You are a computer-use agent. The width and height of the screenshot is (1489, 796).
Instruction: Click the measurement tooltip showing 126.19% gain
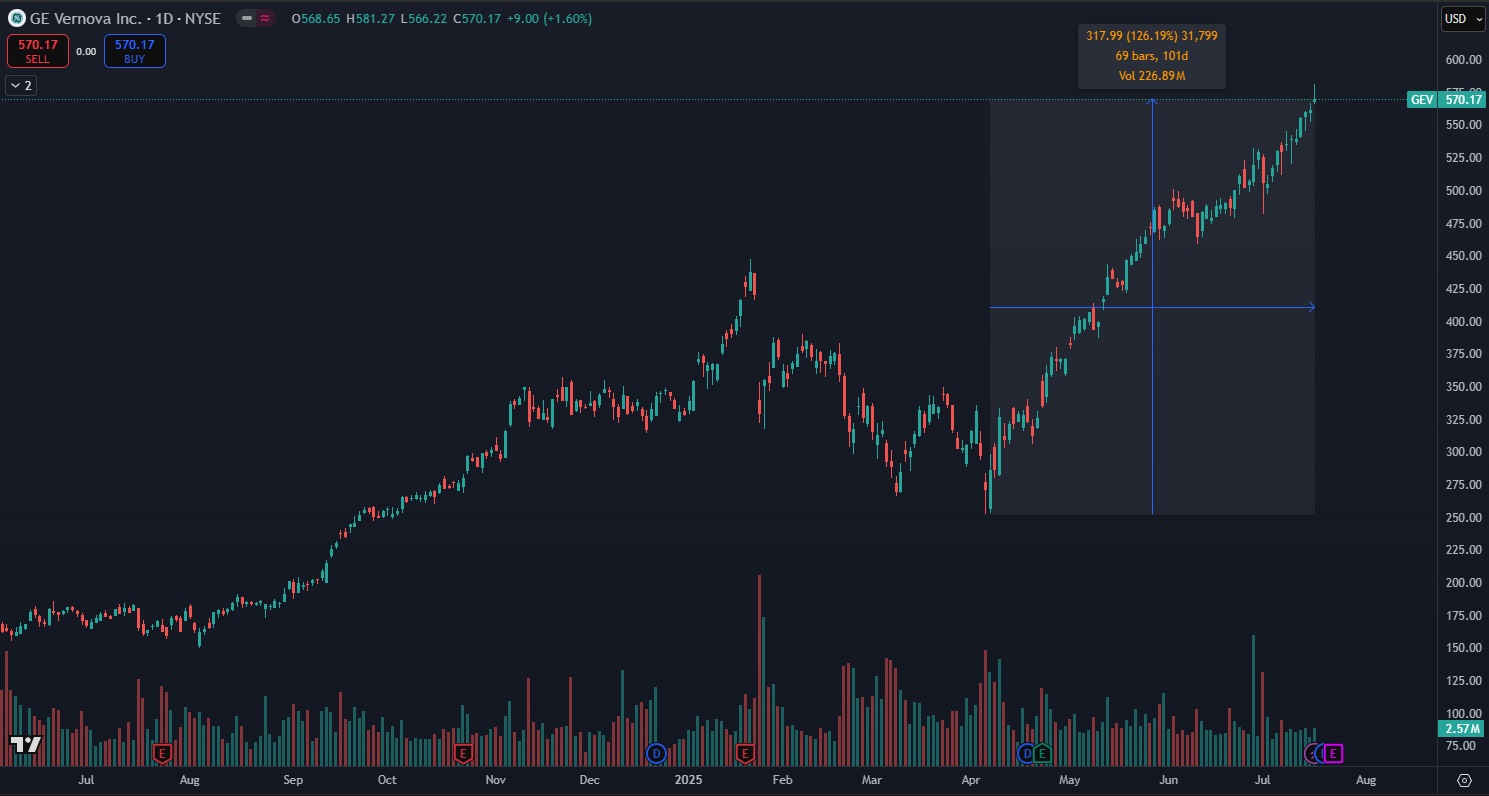tap(1151, 56)
